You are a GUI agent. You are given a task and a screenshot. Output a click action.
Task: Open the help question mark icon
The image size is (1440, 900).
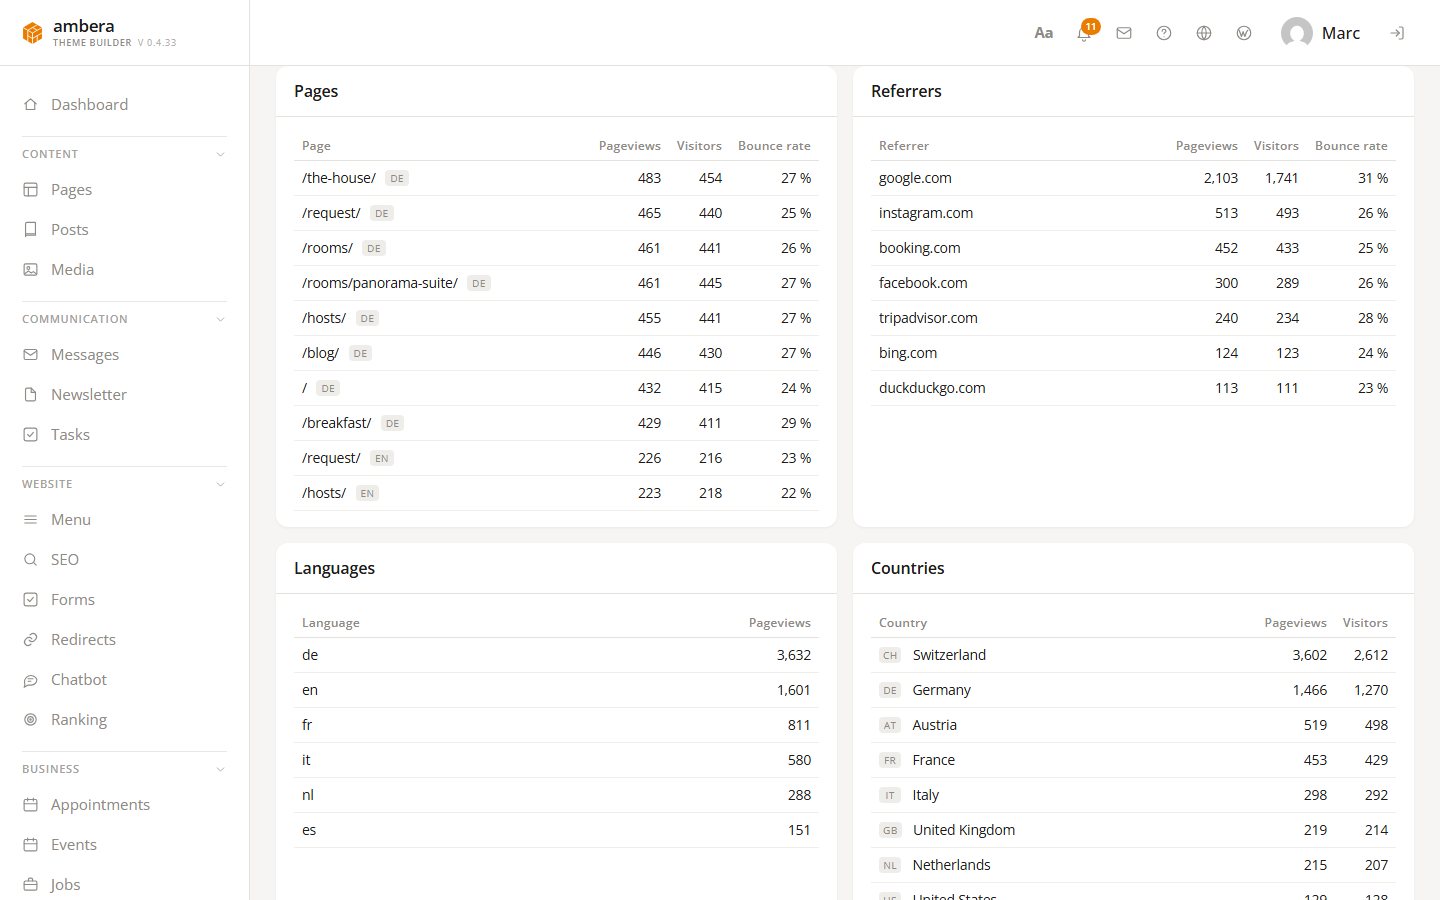(x=1164, y=33)
